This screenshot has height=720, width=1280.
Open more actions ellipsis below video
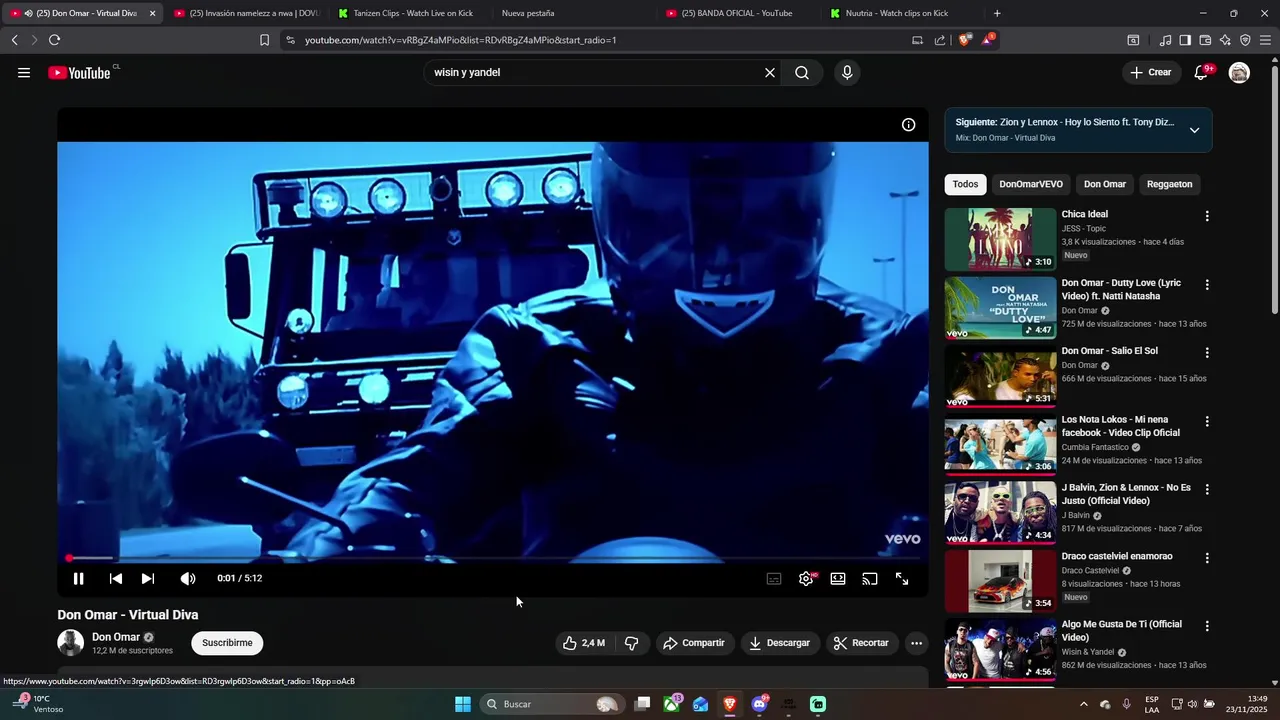pyautogui.click(x=916, y=643)
